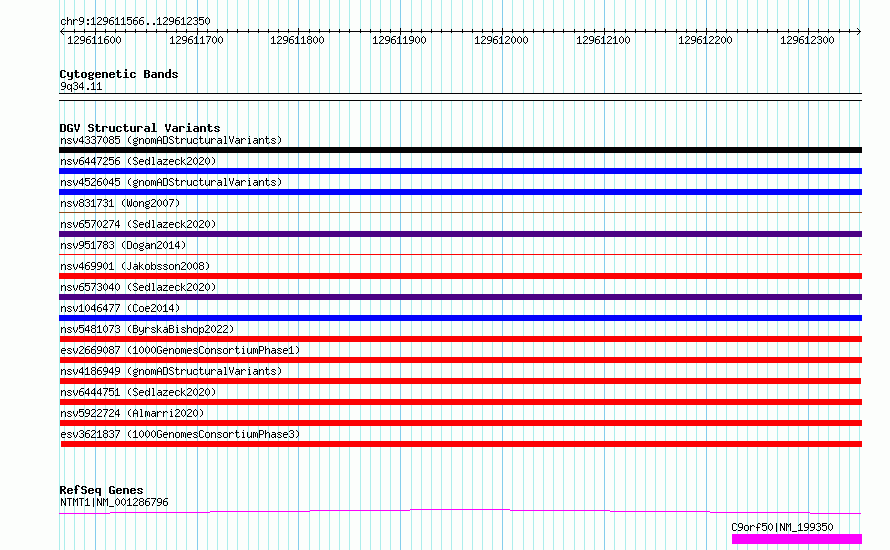The height and width of the screenshot is (550, 890).
Task: Click ruler position 129611900
Action: point(399,40)
